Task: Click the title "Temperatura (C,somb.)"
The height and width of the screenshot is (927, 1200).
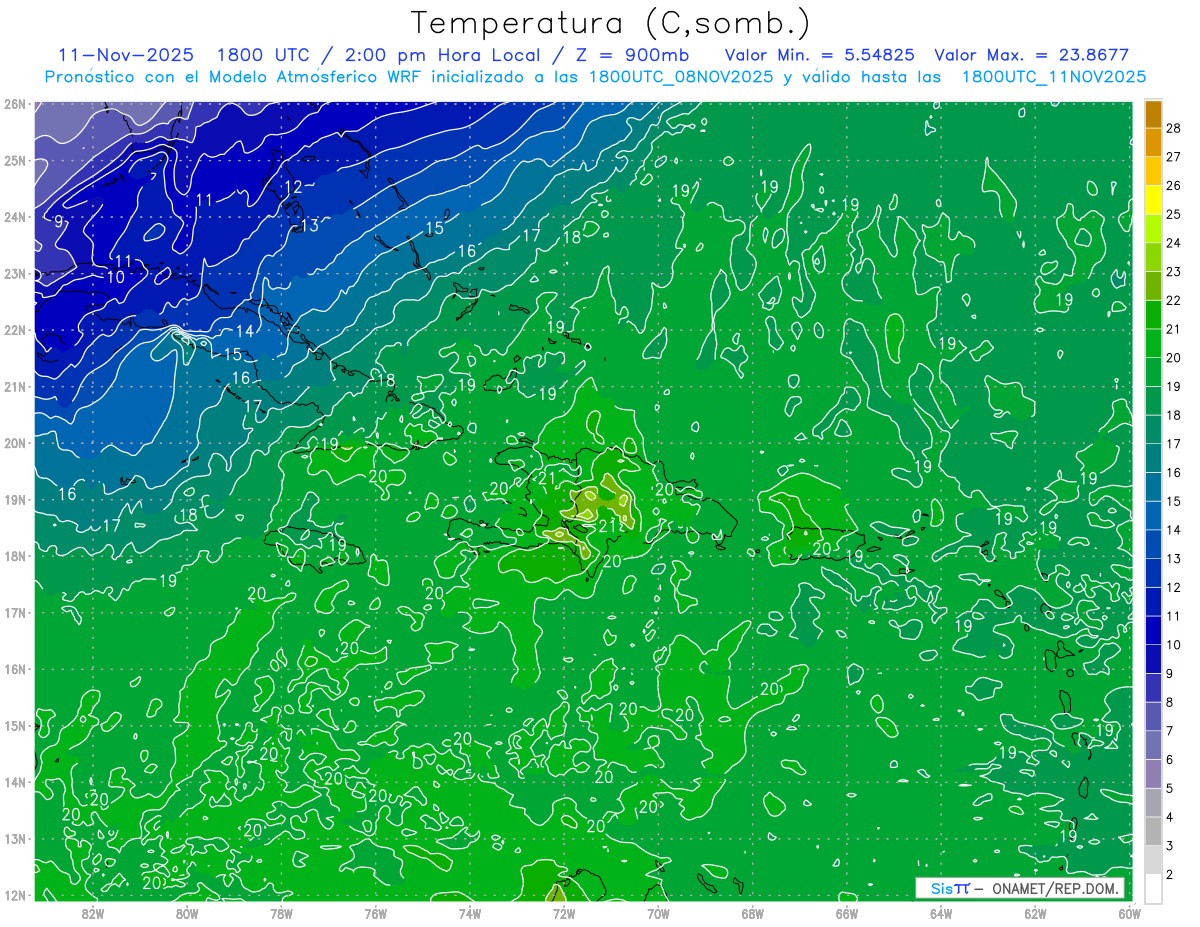Action: [611, 24]
